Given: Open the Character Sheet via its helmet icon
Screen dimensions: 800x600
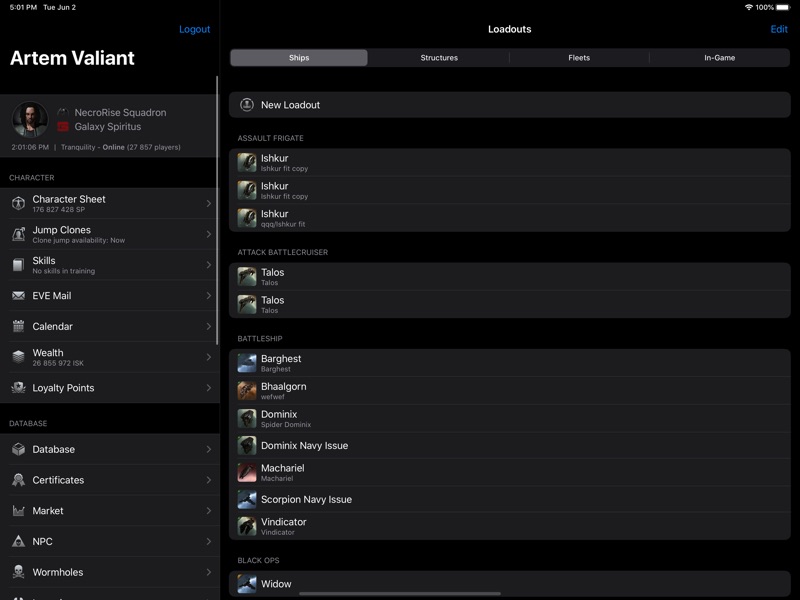Looking at the screenshot, I should coord(17,203).
